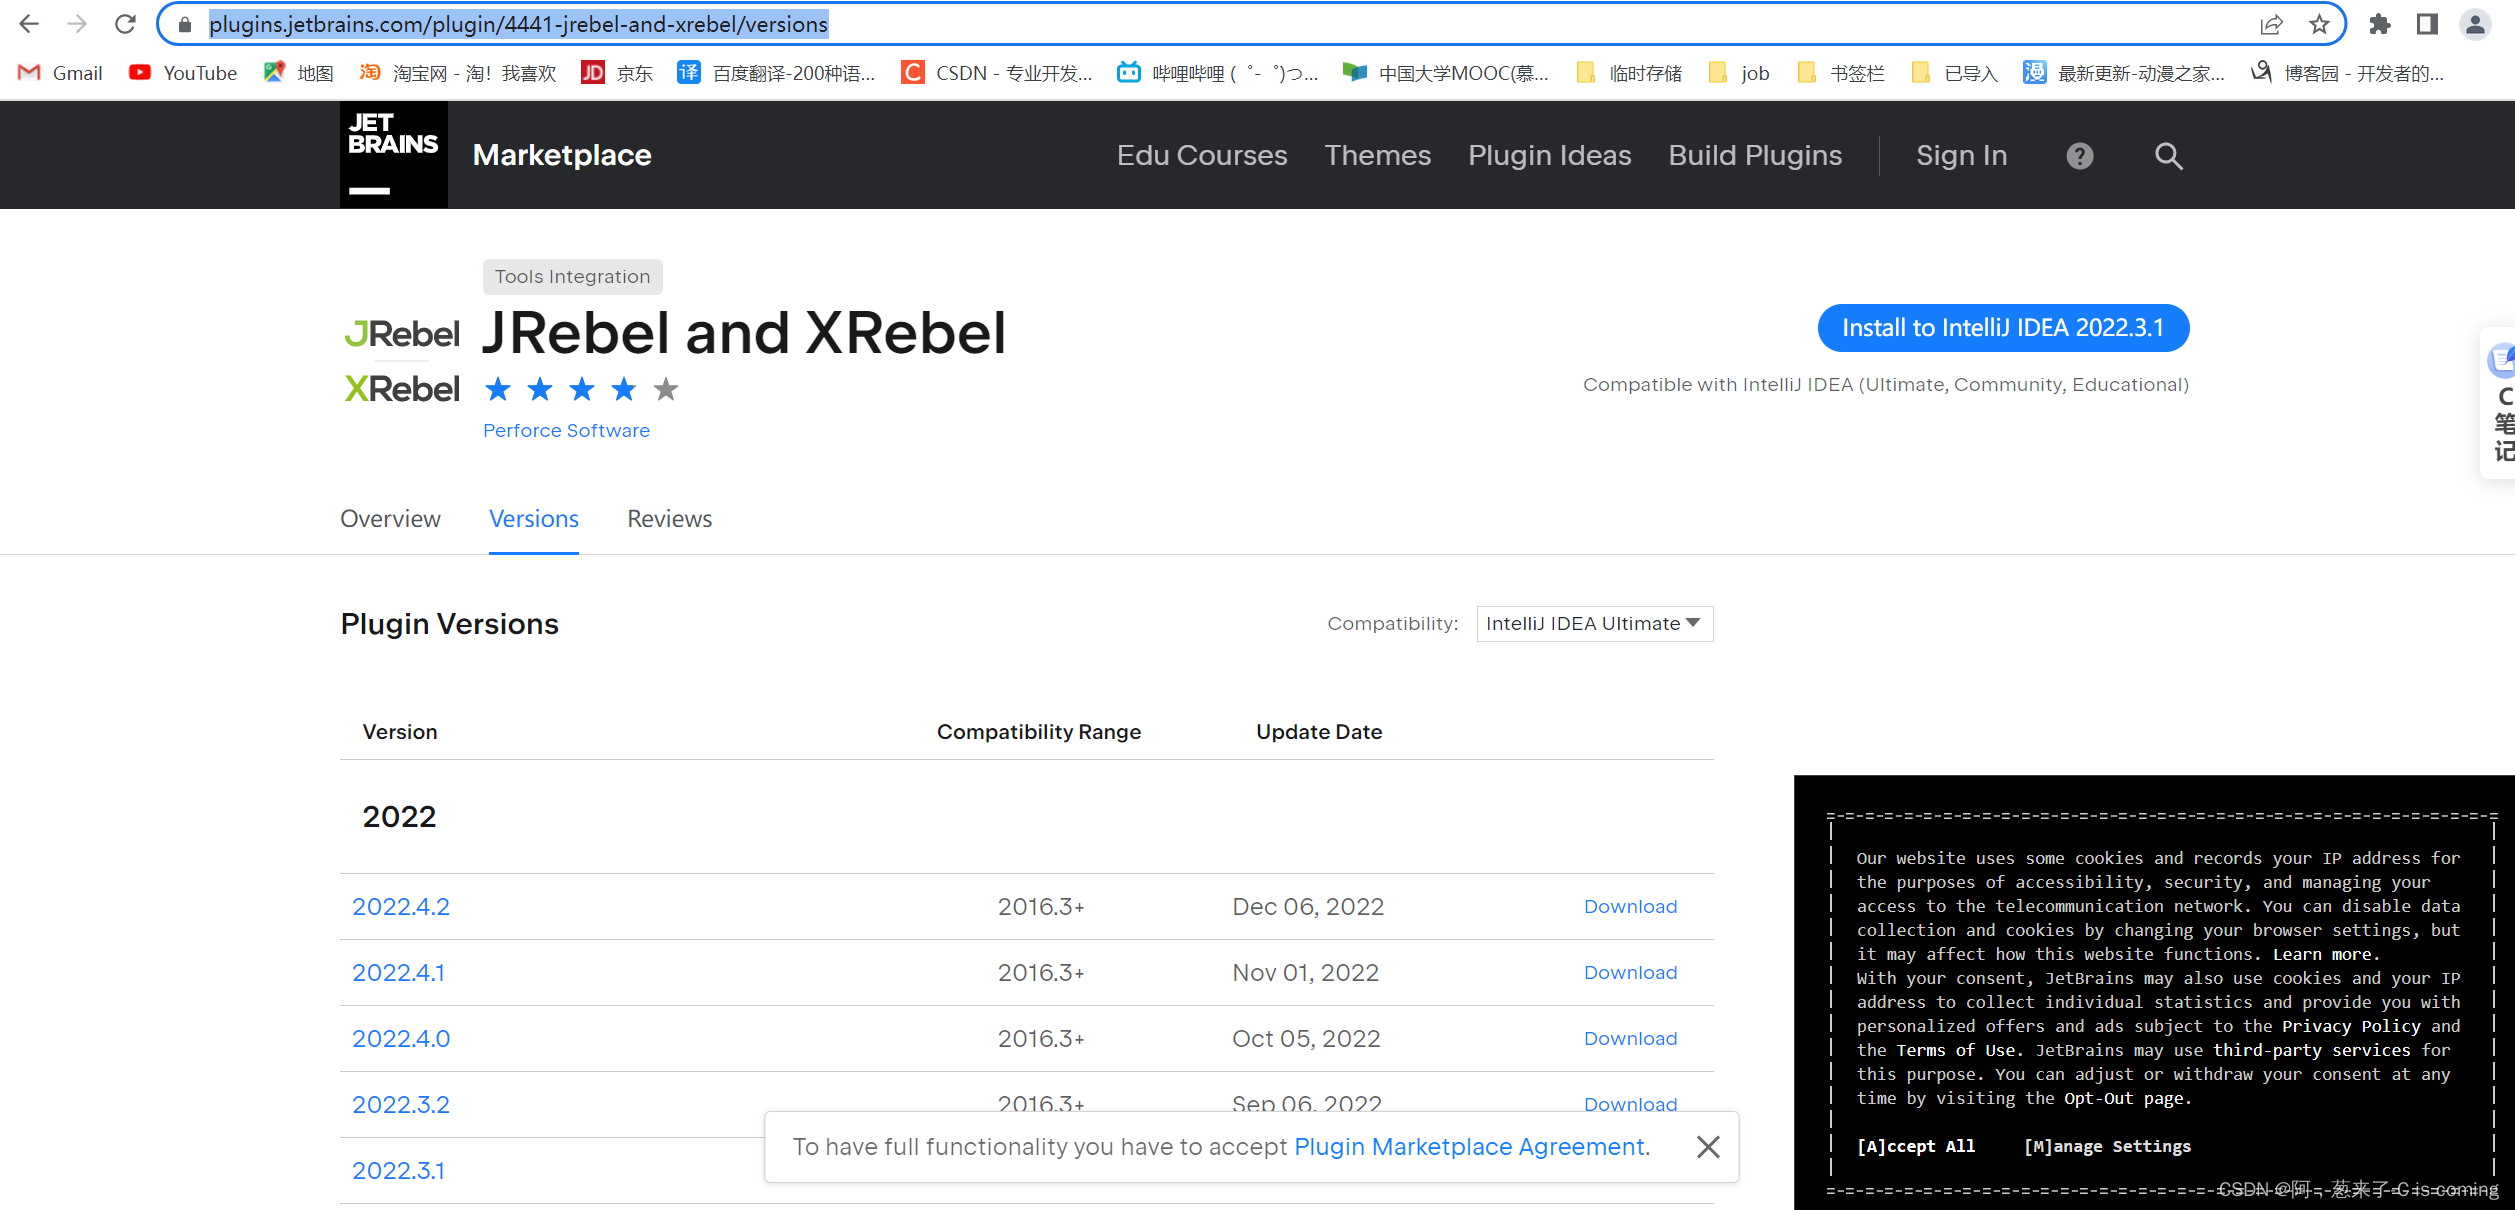This screenshot has width=2515, height=1210.
Task: Click Install to IntelliJ IDEA 2022.3.1
Action: pyautogui.click(x=2003, y=327)
